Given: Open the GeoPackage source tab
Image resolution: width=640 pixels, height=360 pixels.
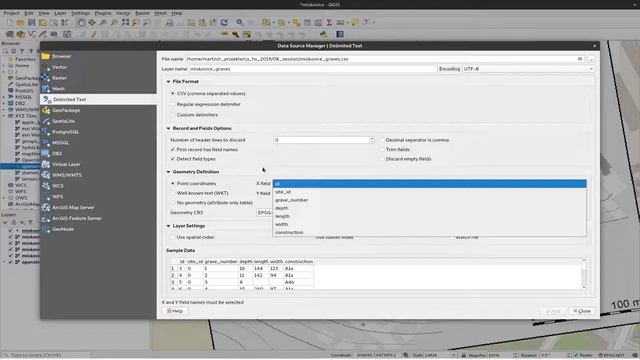Looking at the screenshot, I should point(66,110).
